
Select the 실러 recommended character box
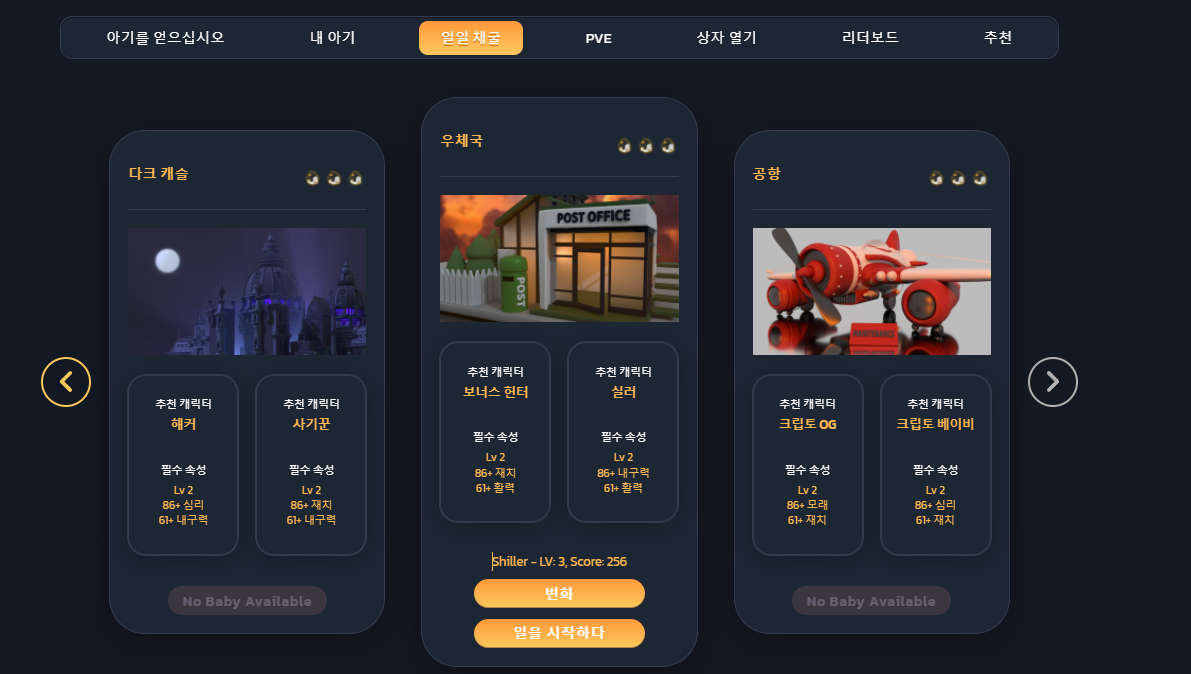[623, 432]
